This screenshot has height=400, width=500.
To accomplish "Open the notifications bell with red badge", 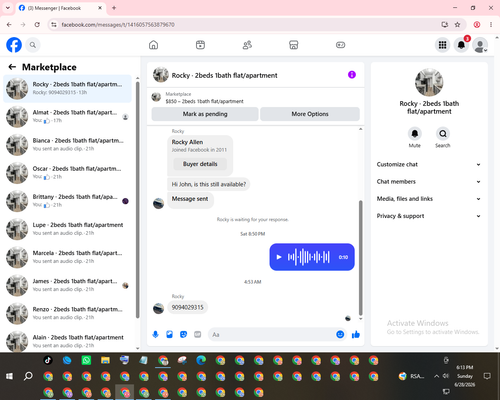I will [461, 45].
